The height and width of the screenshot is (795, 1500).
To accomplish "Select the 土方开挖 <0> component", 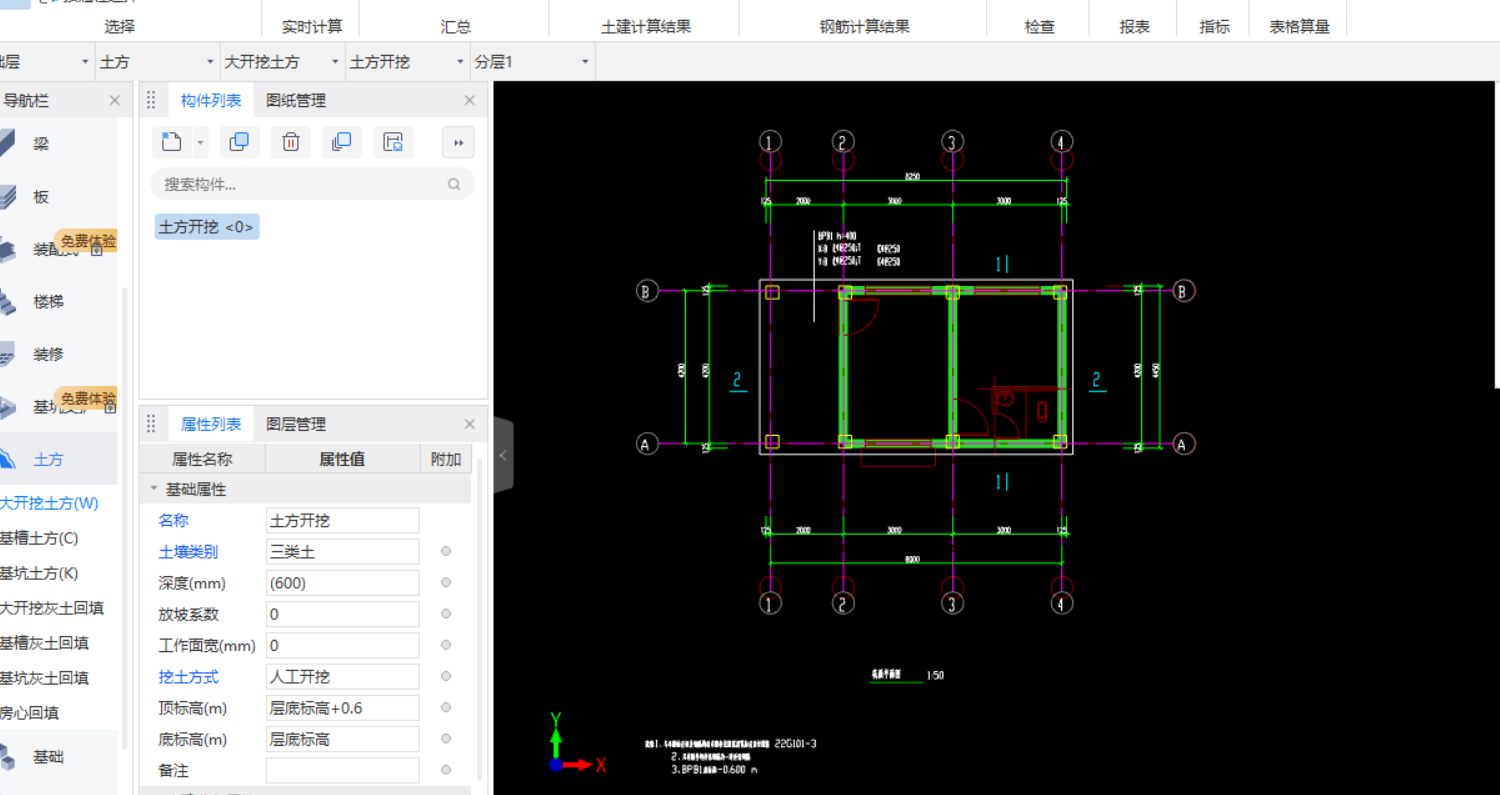I will tap(207, 227).
